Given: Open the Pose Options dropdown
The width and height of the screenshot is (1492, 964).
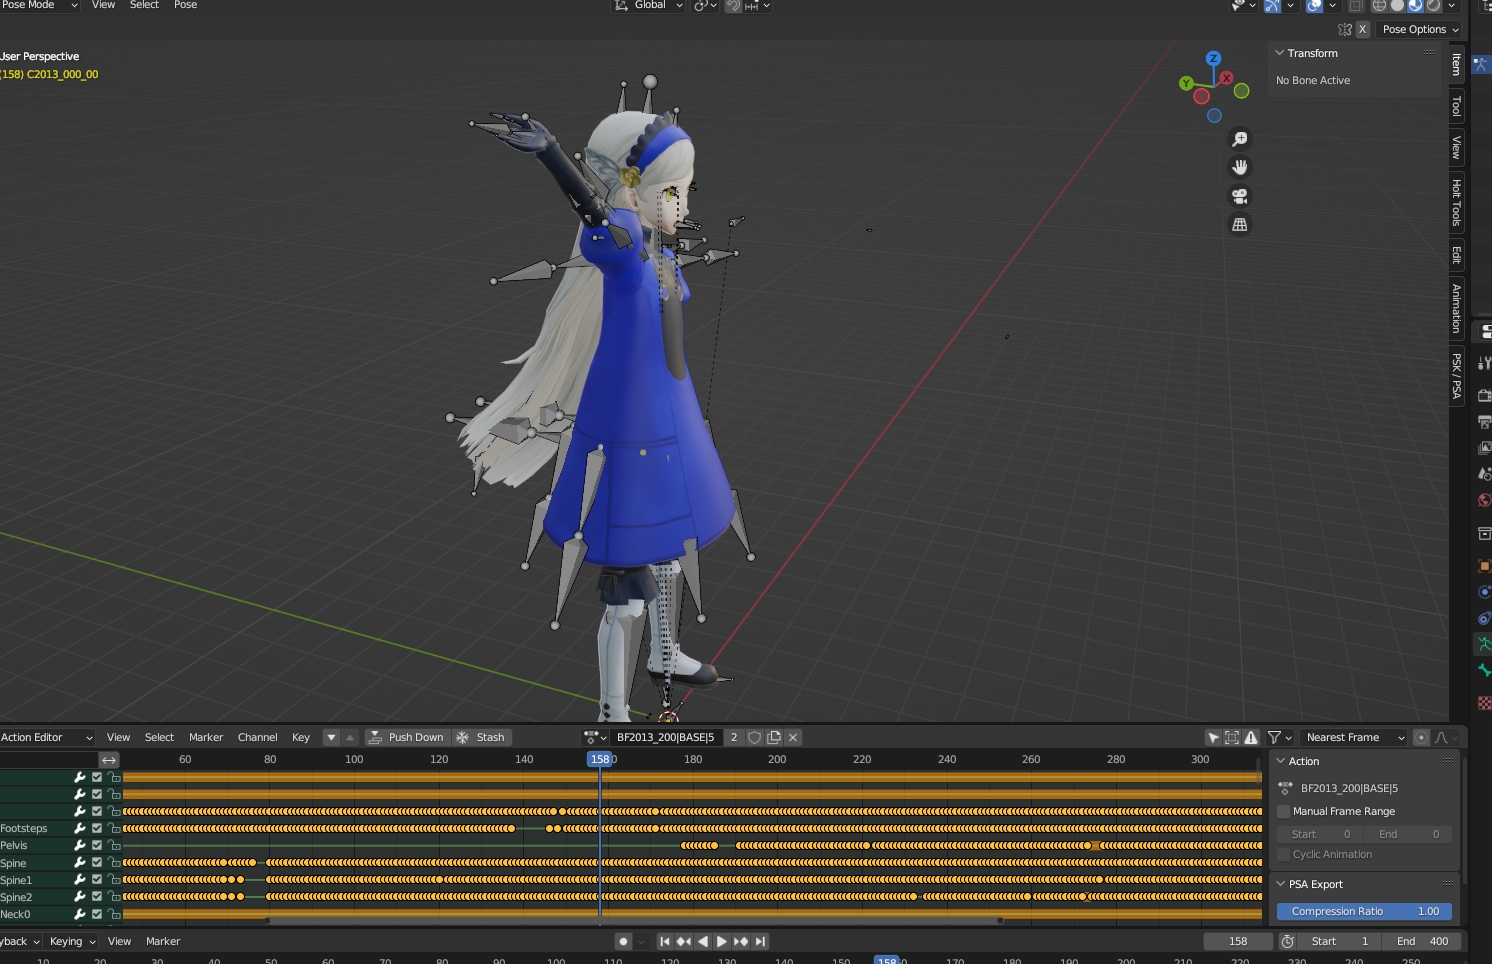Looking at the screenshot, I should point(1420,29).
